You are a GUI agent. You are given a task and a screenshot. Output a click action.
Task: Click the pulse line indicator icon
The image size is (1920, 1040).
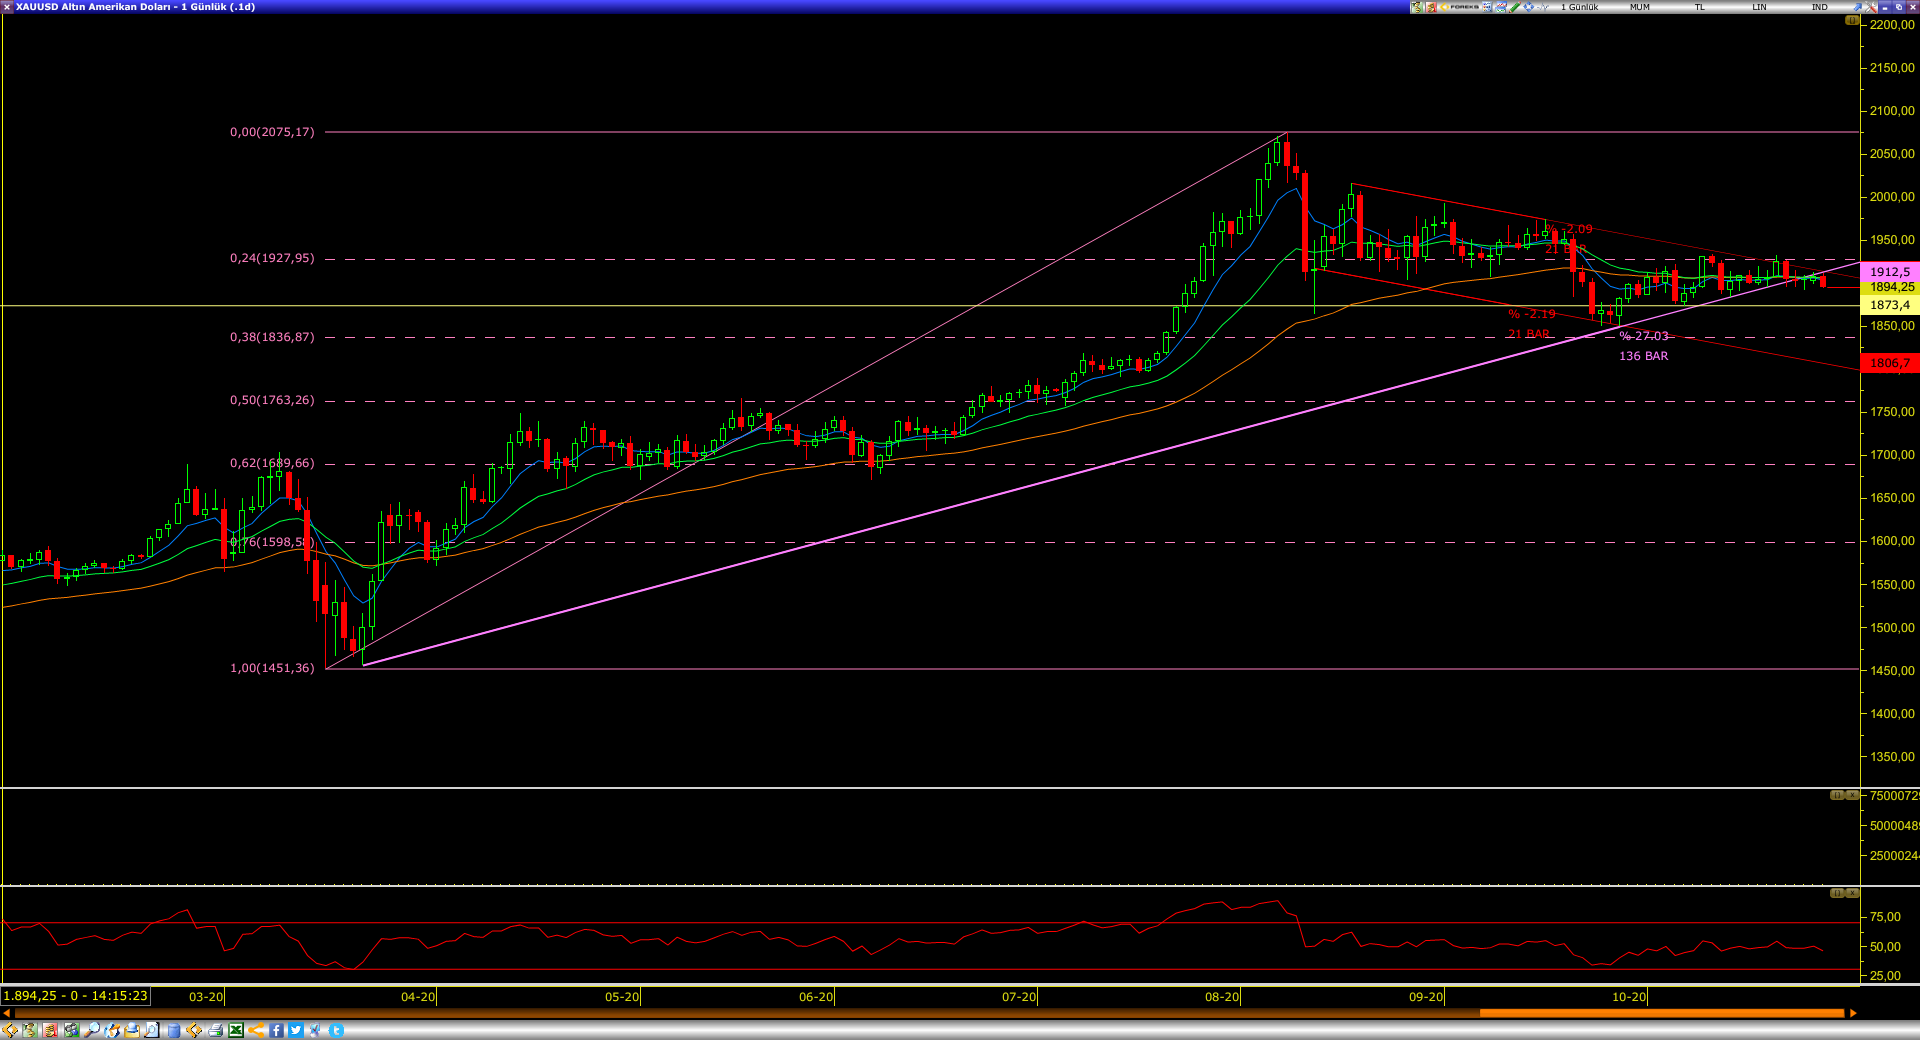coord(1543,7)
